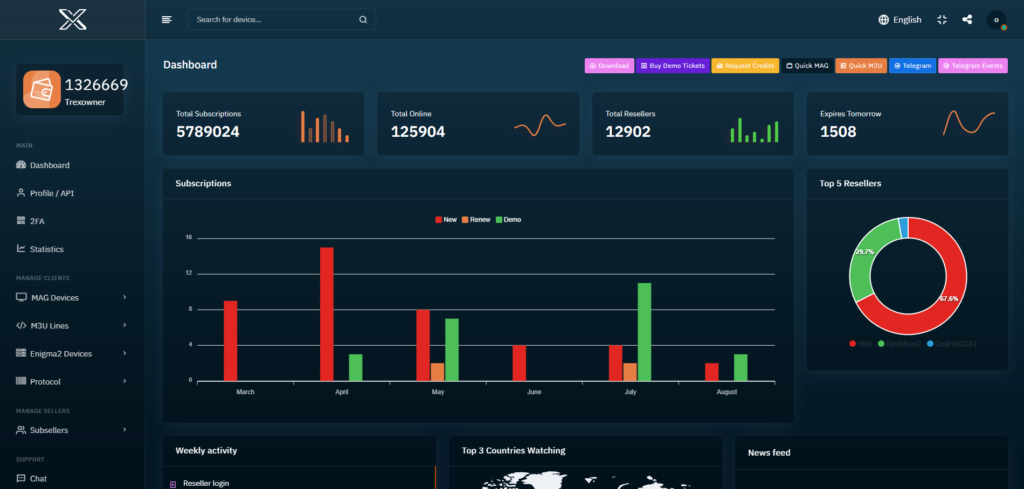The width and height of the screenshot is (1024, 489).
Task: Toggle the Renew series legend in chart
Action: (472, 219)
